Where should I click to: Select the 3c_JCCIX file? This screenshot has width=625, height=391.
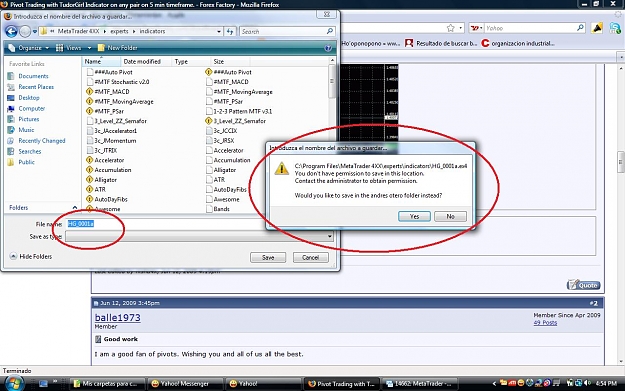(x=222, y=131)
